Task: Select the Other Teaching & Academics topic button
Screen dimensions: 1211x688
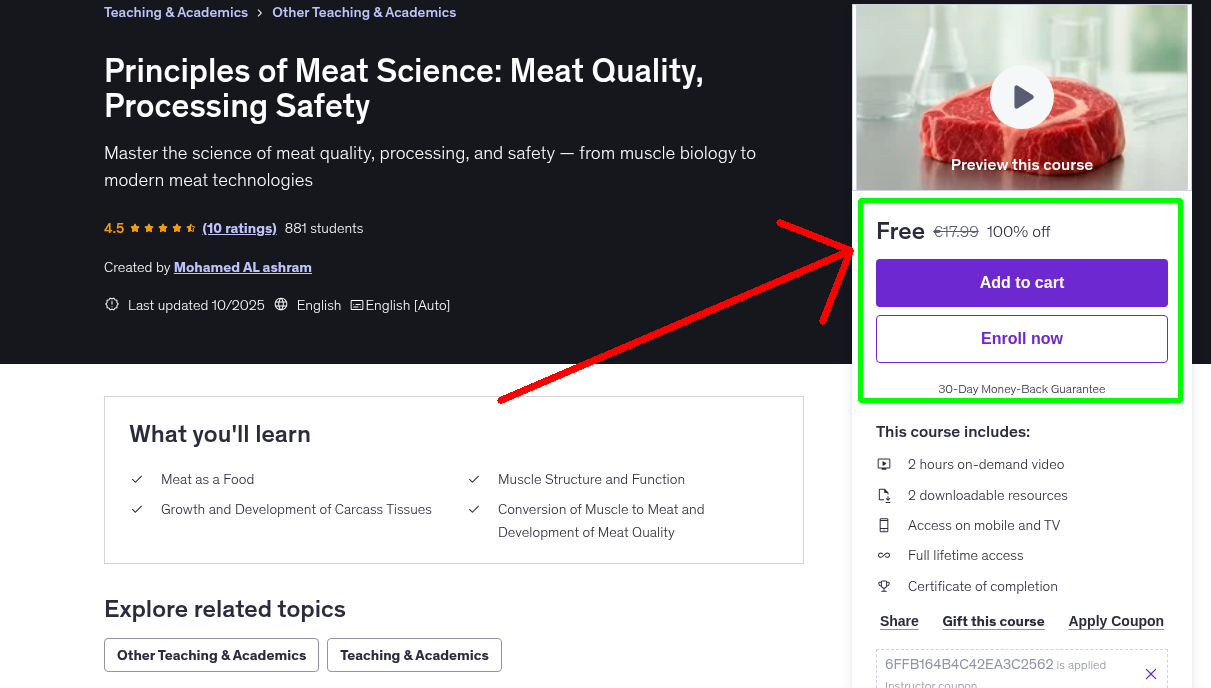Action: 211,655
